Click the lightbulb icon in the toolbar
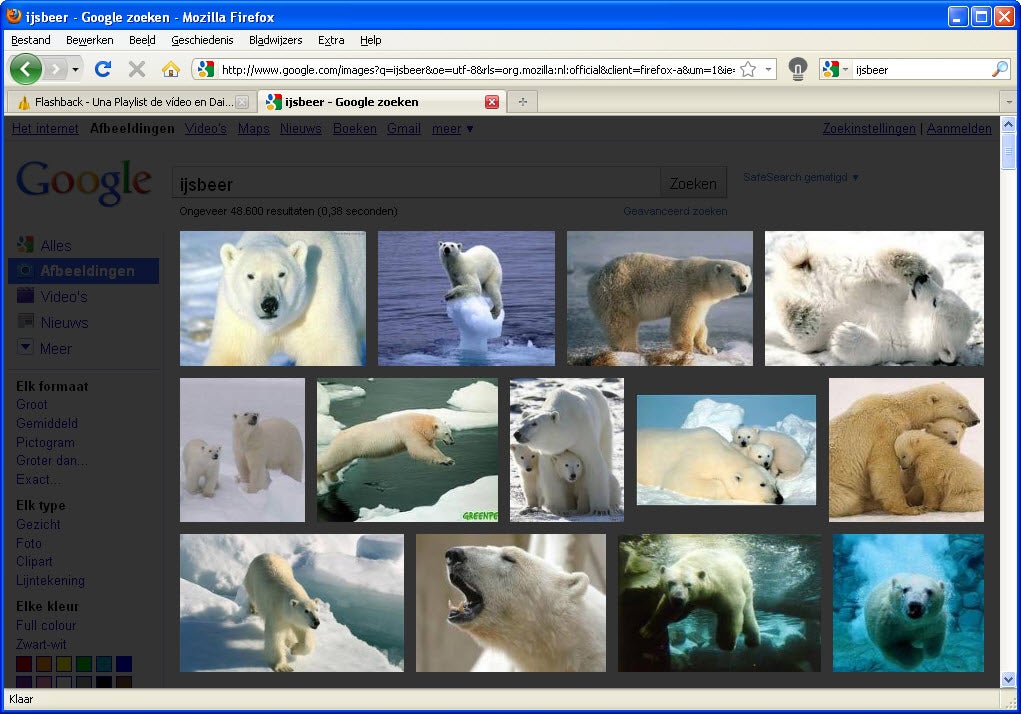 pyautogui.click(x=797, y=69)
